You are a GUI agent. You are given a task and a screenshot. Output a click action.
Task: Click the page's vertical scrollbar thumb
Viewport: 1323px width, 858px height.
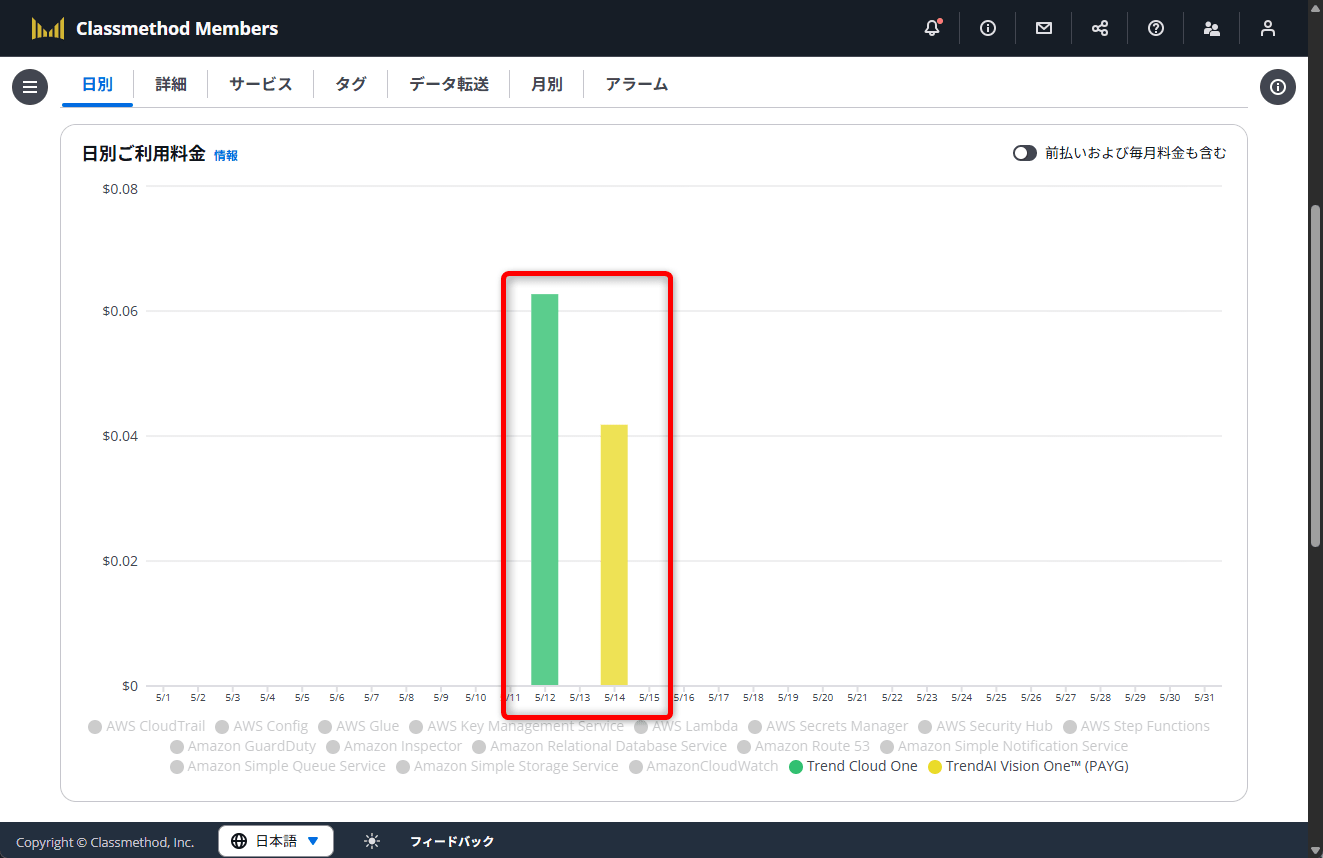click(x=1315, y=375)
